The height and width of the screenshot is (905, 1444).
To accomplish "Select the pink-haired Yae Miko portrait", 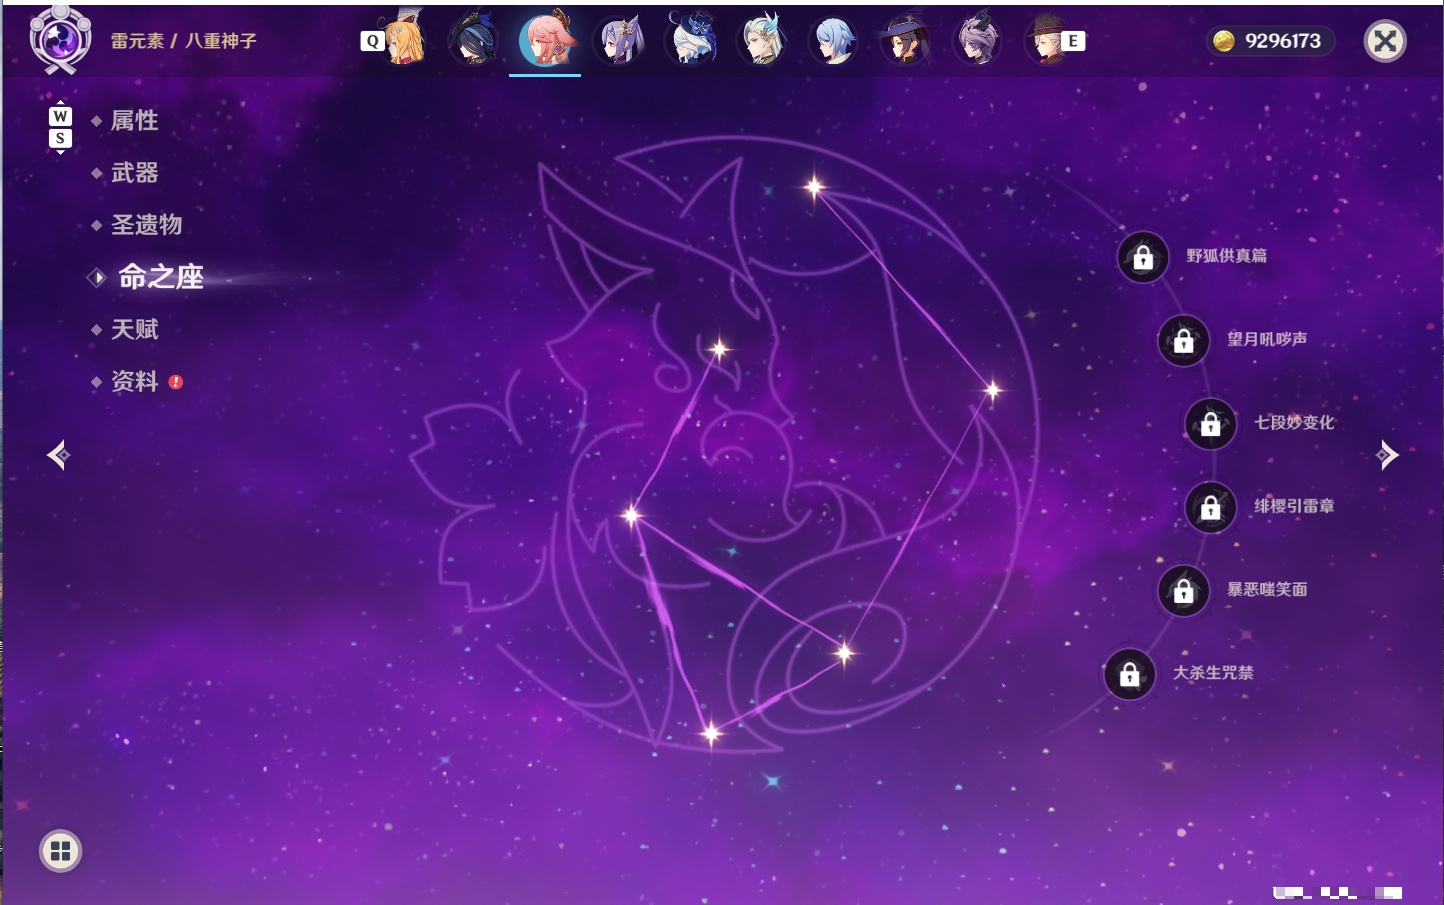I will tap(546, 40).
